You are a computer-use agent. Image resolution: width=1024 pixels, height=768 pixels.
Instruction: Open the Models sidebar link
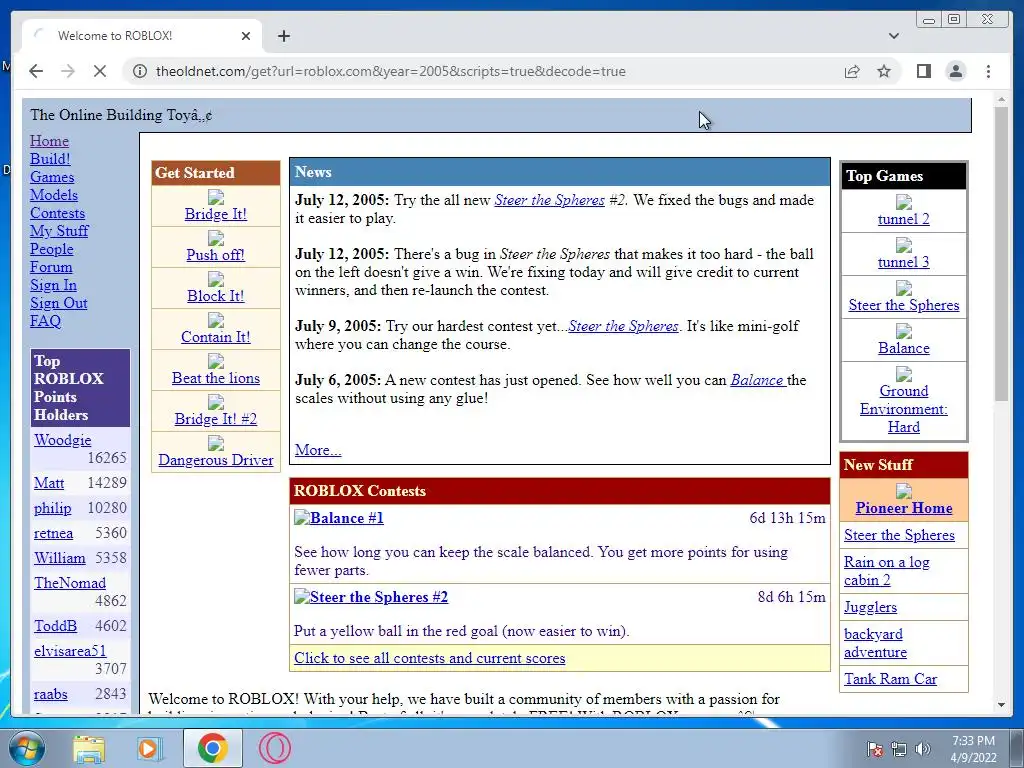pyautogui.click(x=54, y=195)
